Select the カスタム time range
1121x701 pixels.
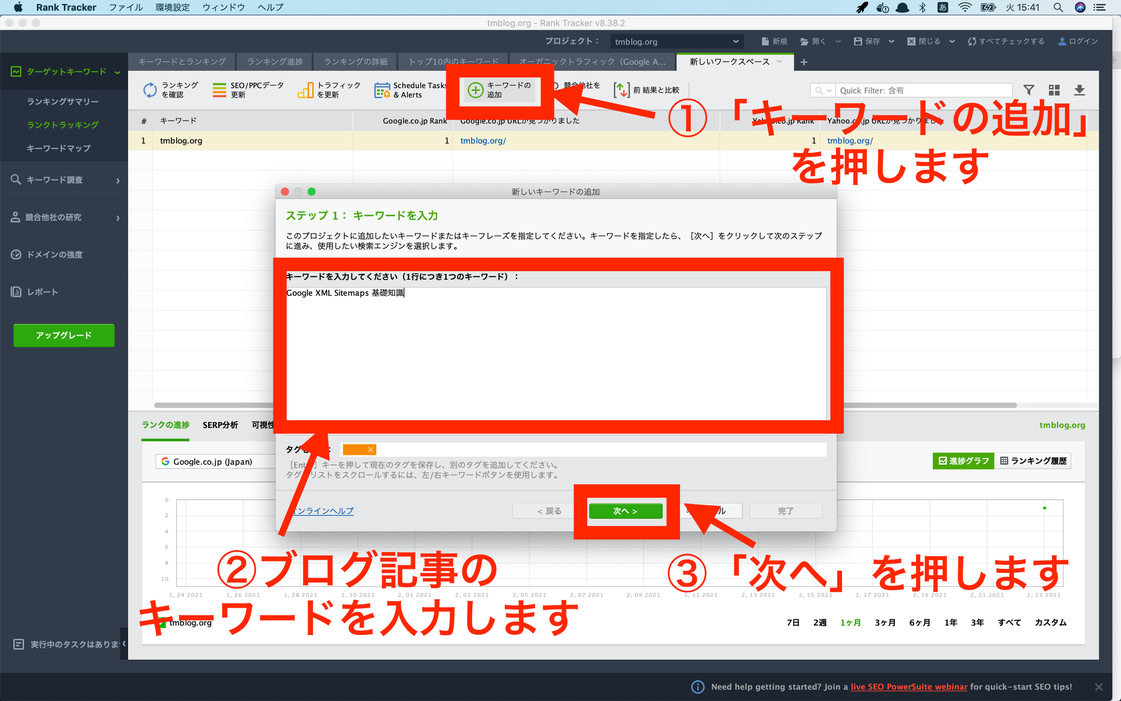coord(1050,622)
